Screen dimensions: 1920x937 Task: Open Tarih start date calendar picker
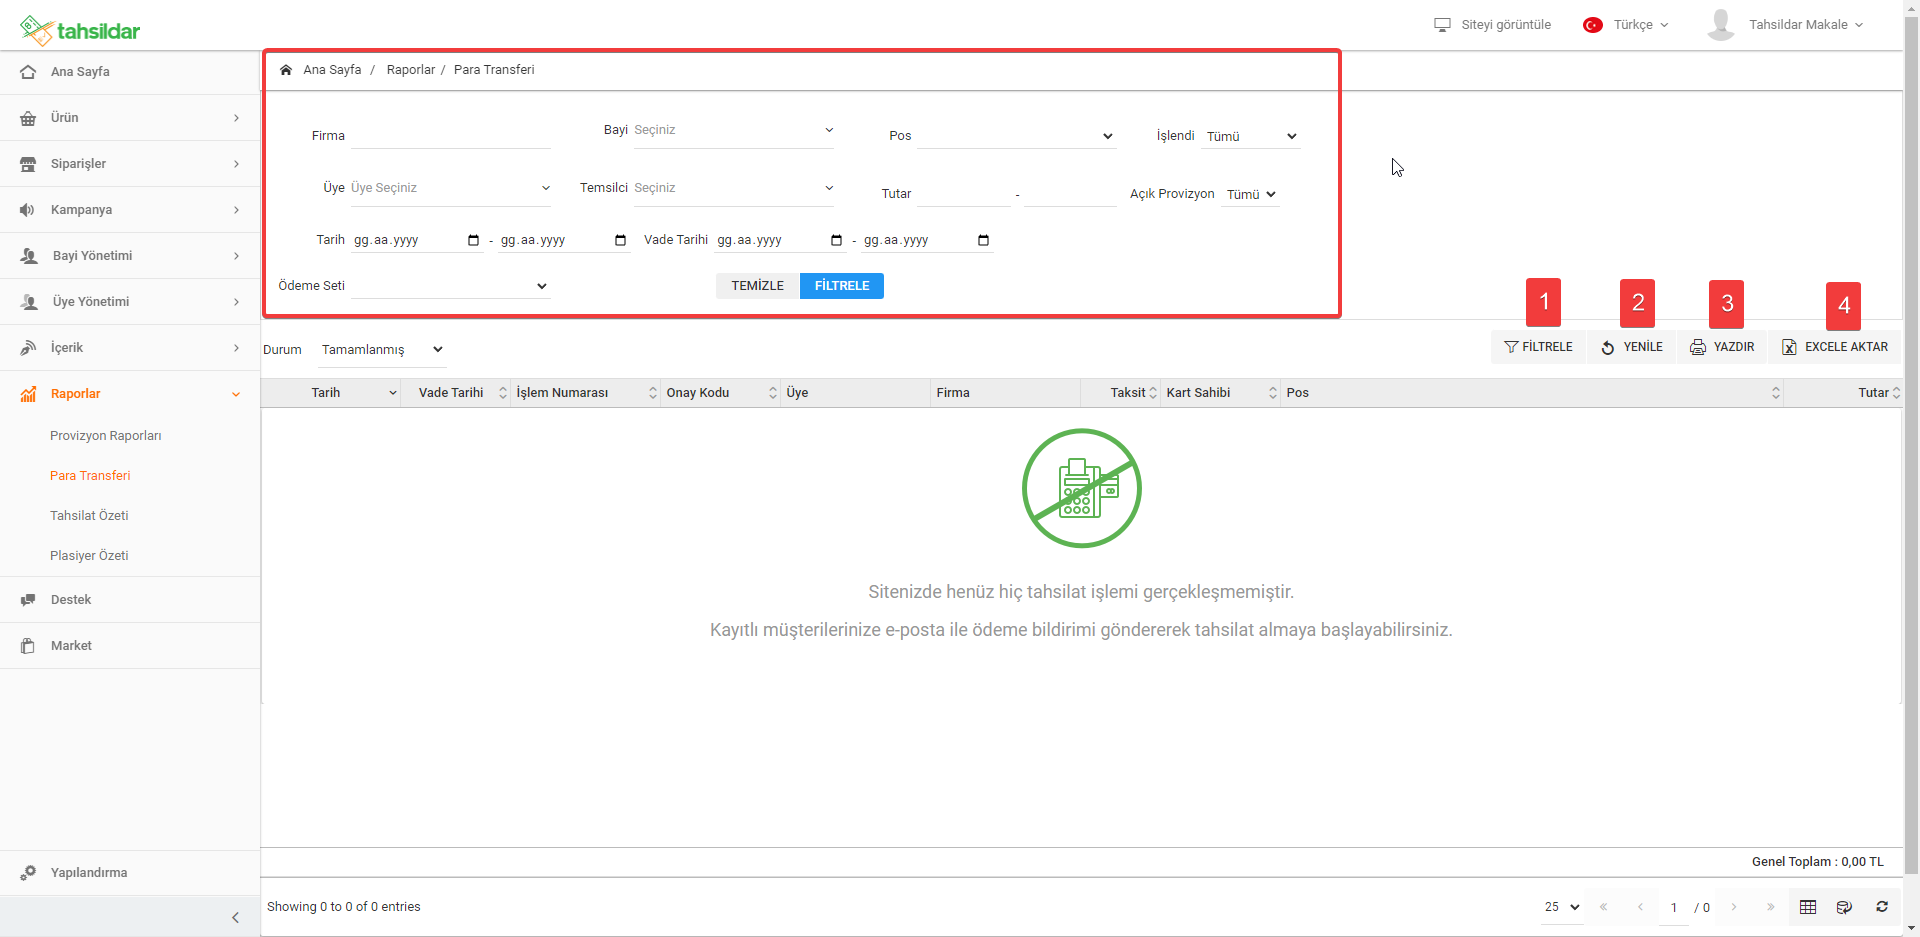pyautogui.click(x=473, y=240)
